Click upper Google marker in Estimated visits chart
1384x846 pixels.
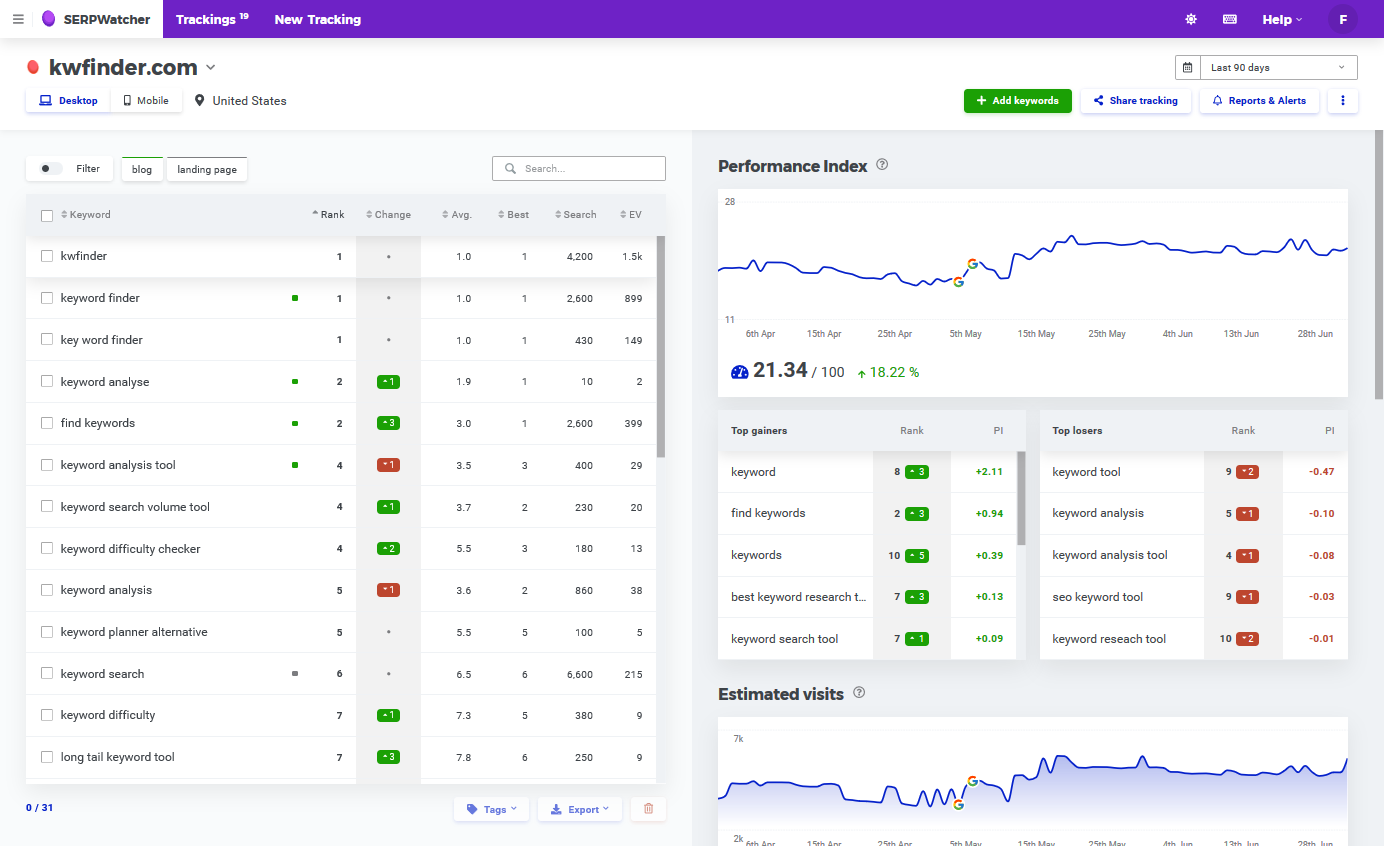tap(972, 781)
